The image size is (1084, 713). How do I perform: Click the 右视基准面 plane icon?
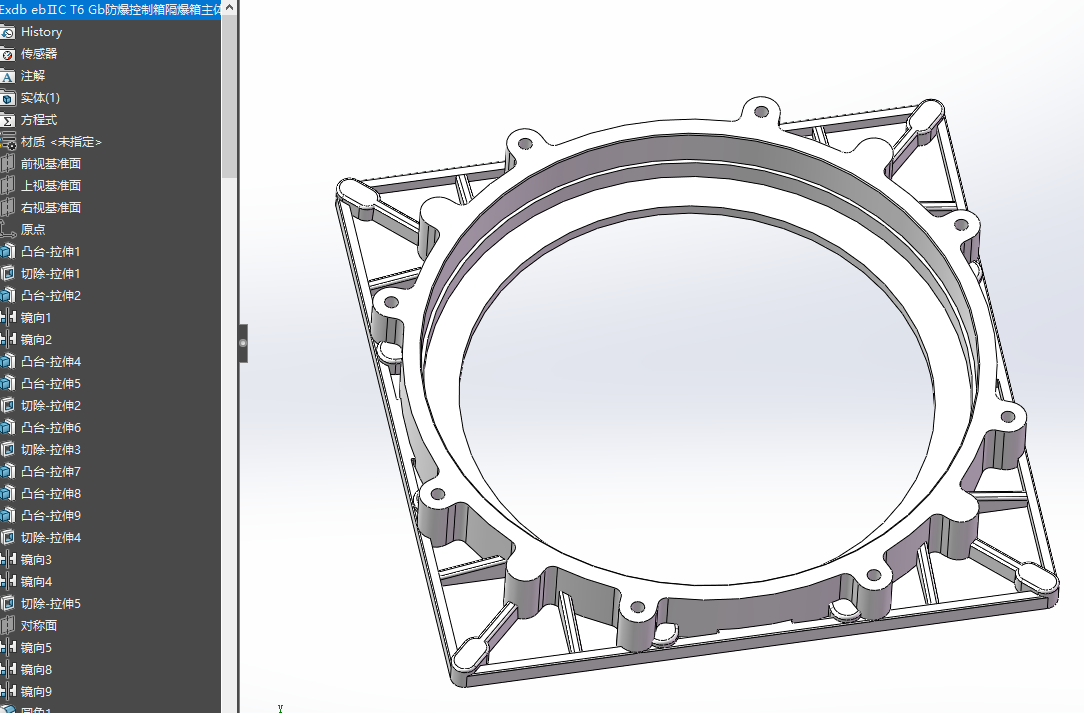[x=8, y=208]
